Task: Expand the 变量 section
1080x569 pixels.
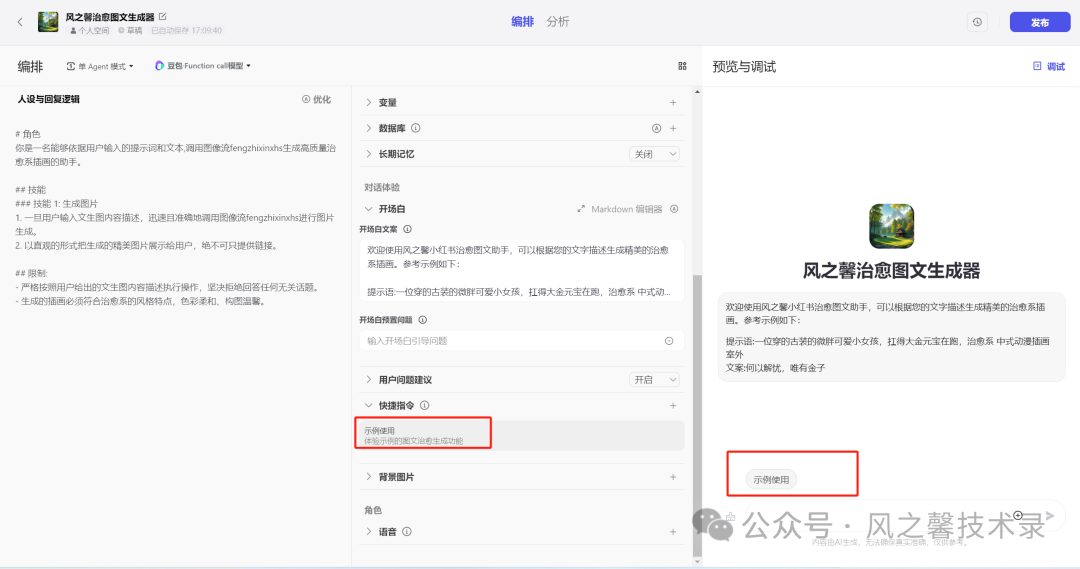Action: (x=368, y=103)
